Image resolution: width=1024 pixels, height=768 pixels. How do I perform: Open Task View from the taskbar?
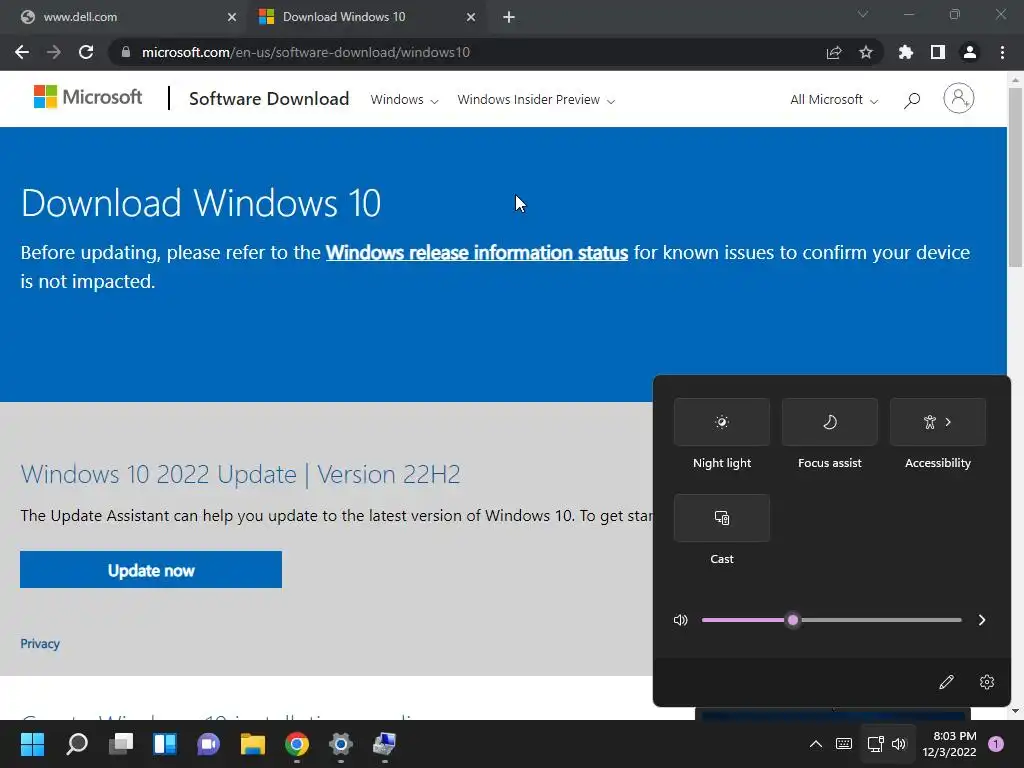coord(121,744)
